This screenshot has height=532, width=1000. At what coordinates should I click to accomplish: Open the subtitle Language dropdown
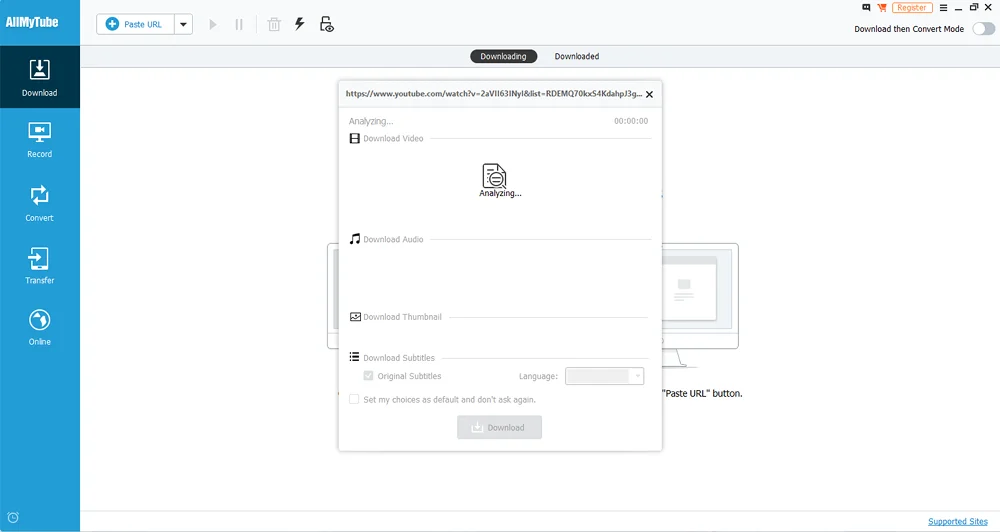tap(605, 376)
